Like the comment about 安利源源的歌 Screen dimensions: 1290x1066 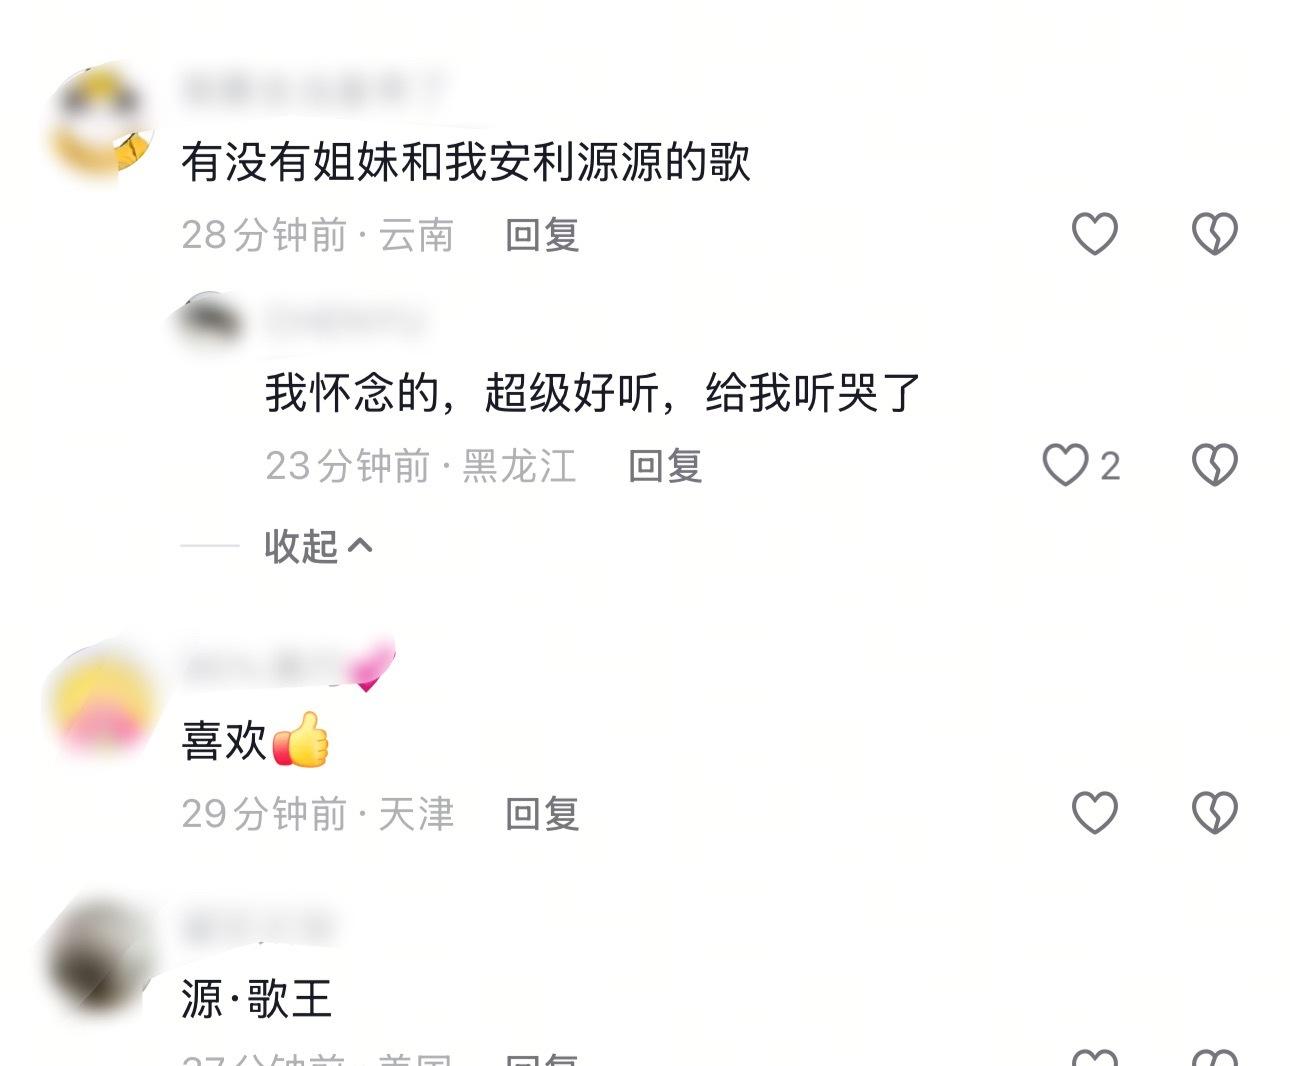click(x=1094, y=234)
